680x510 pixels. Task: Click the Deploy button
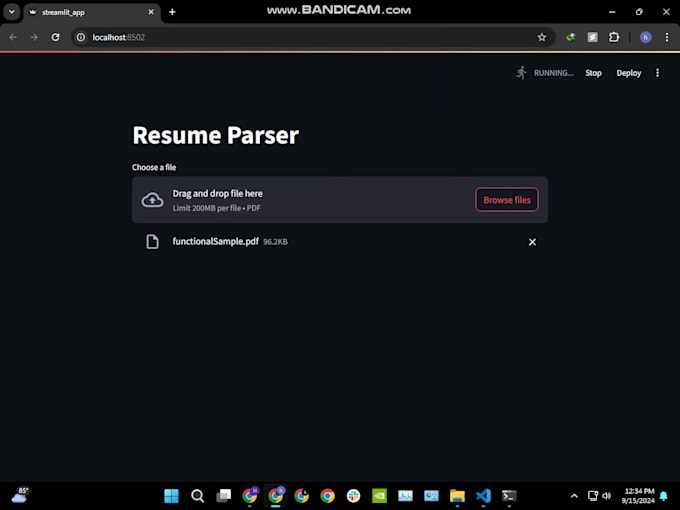point(629,73)
